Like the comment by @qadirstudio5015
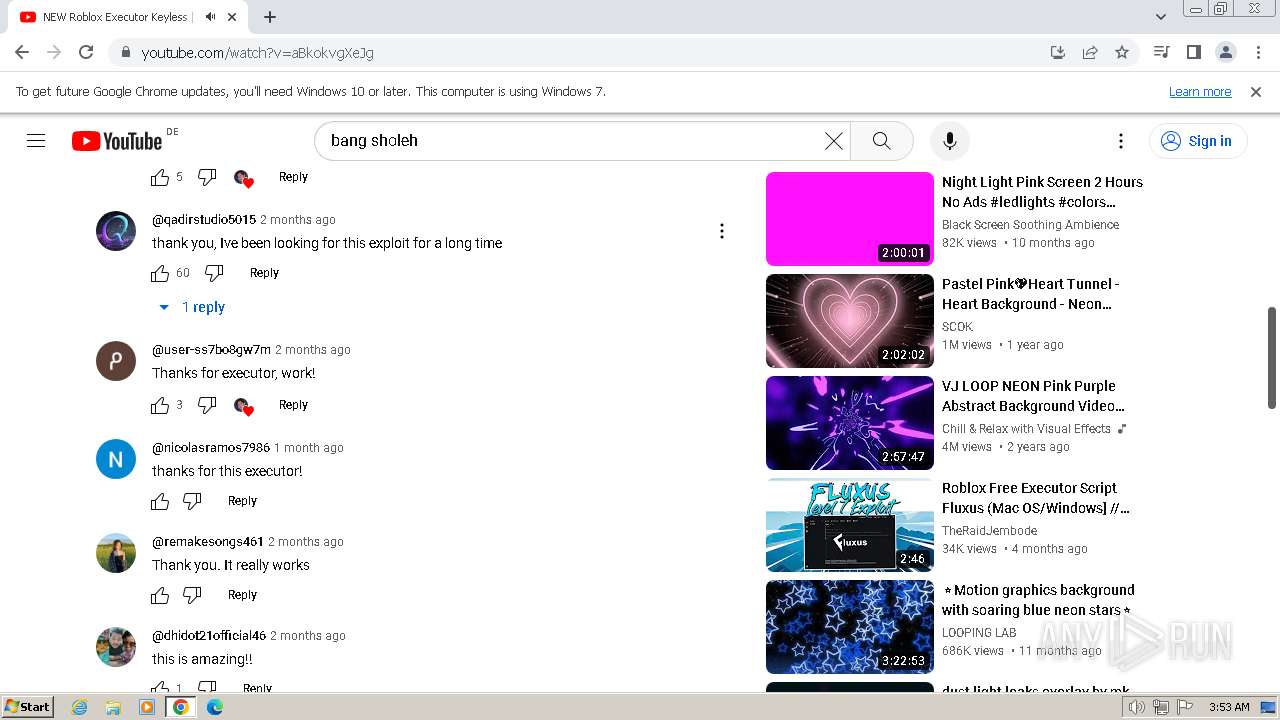The height and width of the screenshot is (720, 1280). click(160, 273)
